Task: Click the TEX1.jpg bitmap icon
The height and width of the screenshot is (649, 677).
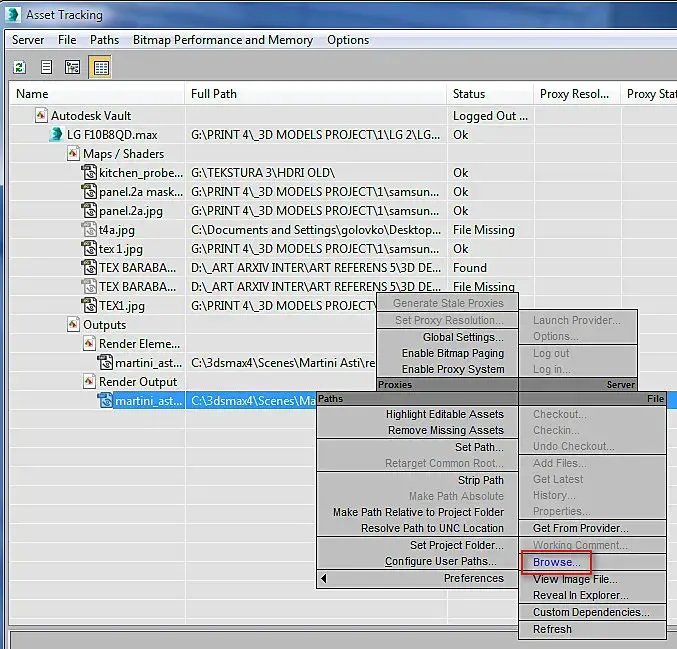Action: click(89, 305)
